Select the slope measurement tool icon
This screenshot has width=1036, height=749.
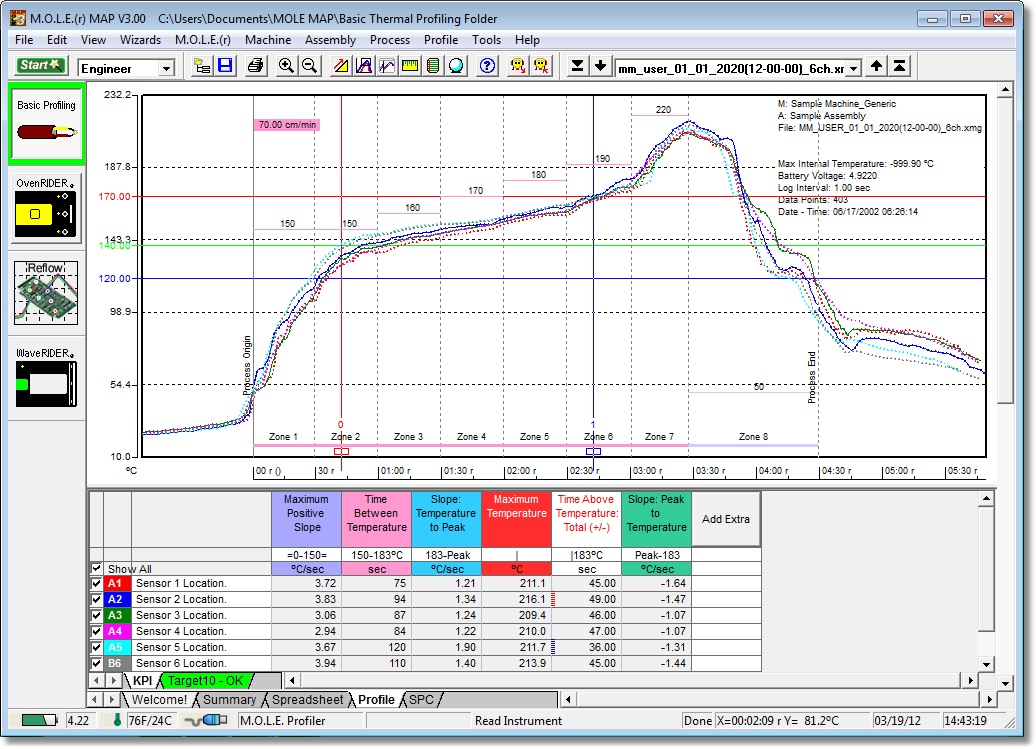point(341,65)
